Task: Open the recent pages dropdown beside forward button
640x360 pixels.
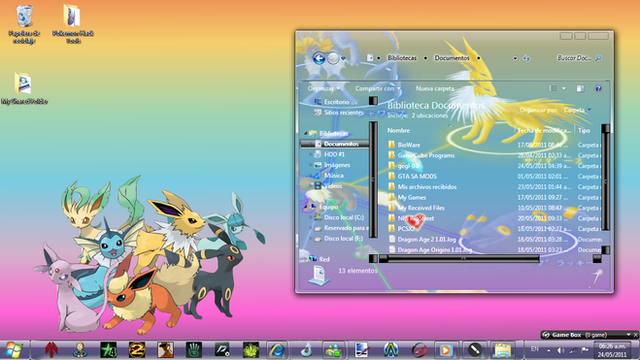Action: (343, 59)
